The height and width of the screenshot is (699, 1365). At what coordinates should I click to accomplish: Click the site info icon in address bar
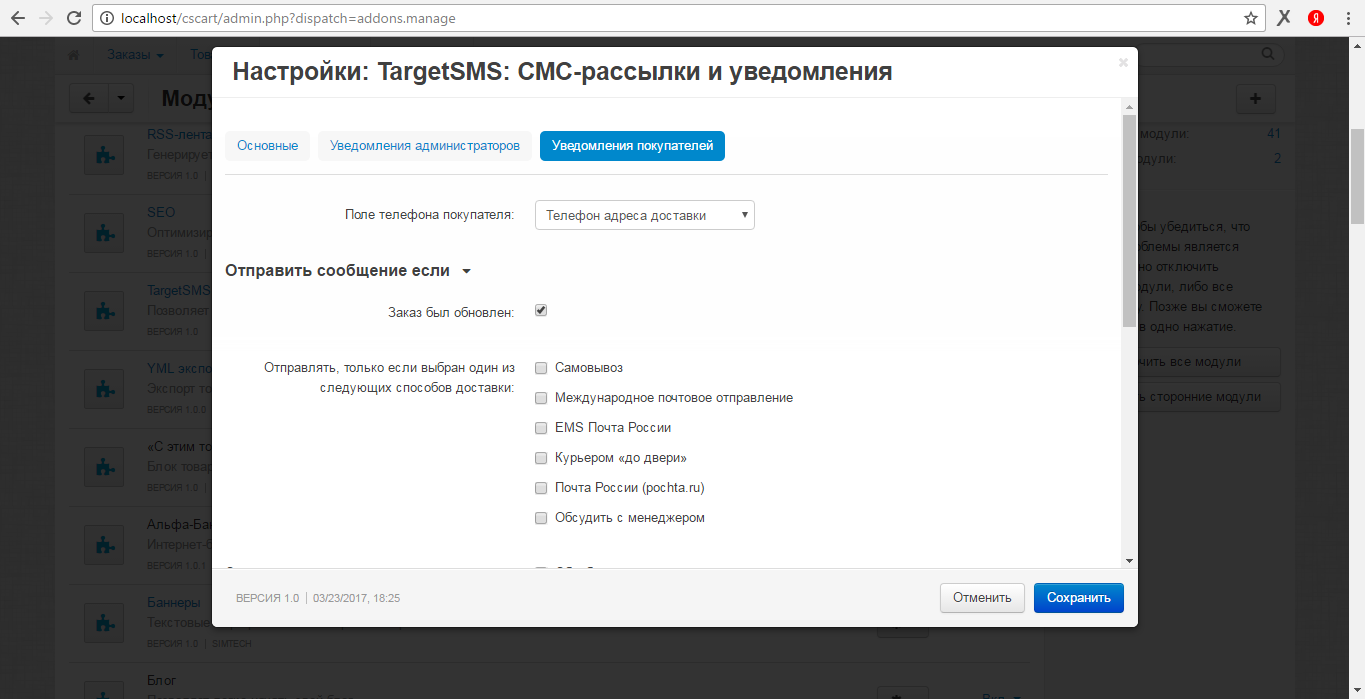pos(107,18)
